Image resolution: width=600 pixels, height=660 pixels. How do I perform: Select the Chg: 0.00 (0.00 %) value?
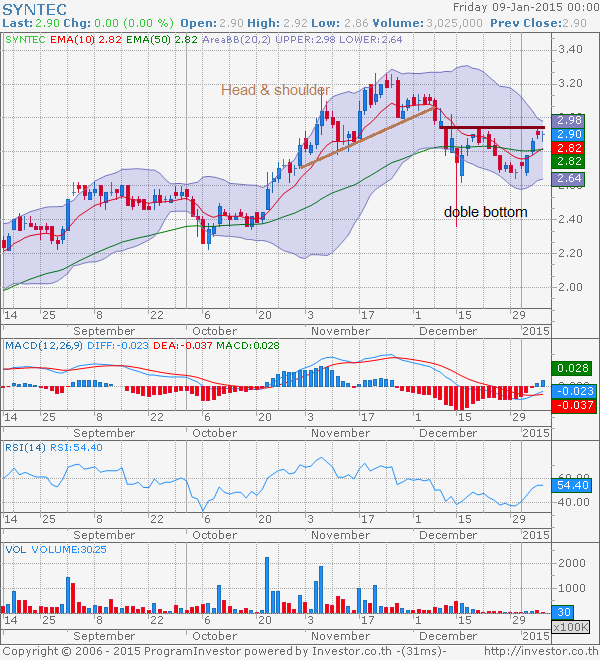coord(119,23)
